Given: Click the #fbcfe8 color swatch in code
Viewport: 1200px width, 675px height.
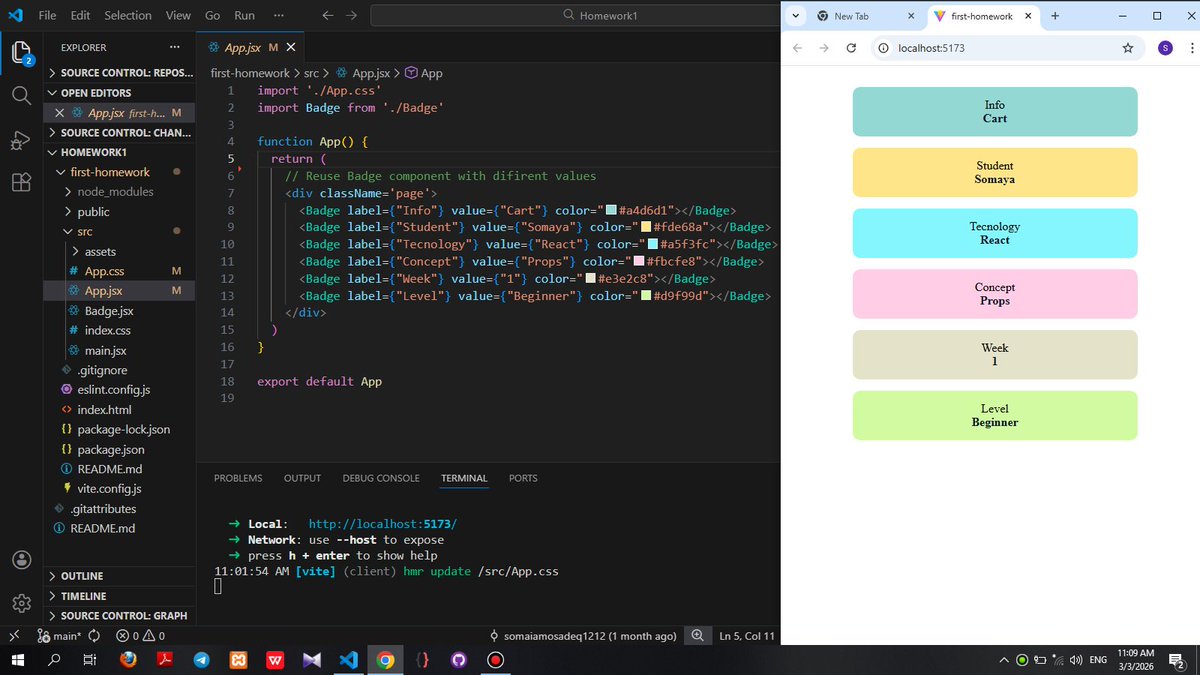Looking at the screenshot, I should point(639,262).
